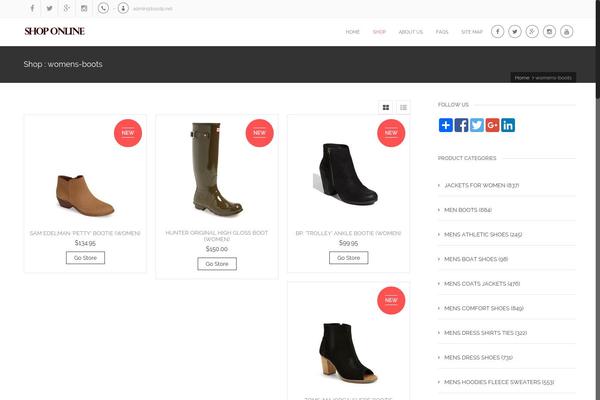Open the black BP Trolley ankle bootie image
Viewport: 600px width, 400px height.
346,173
